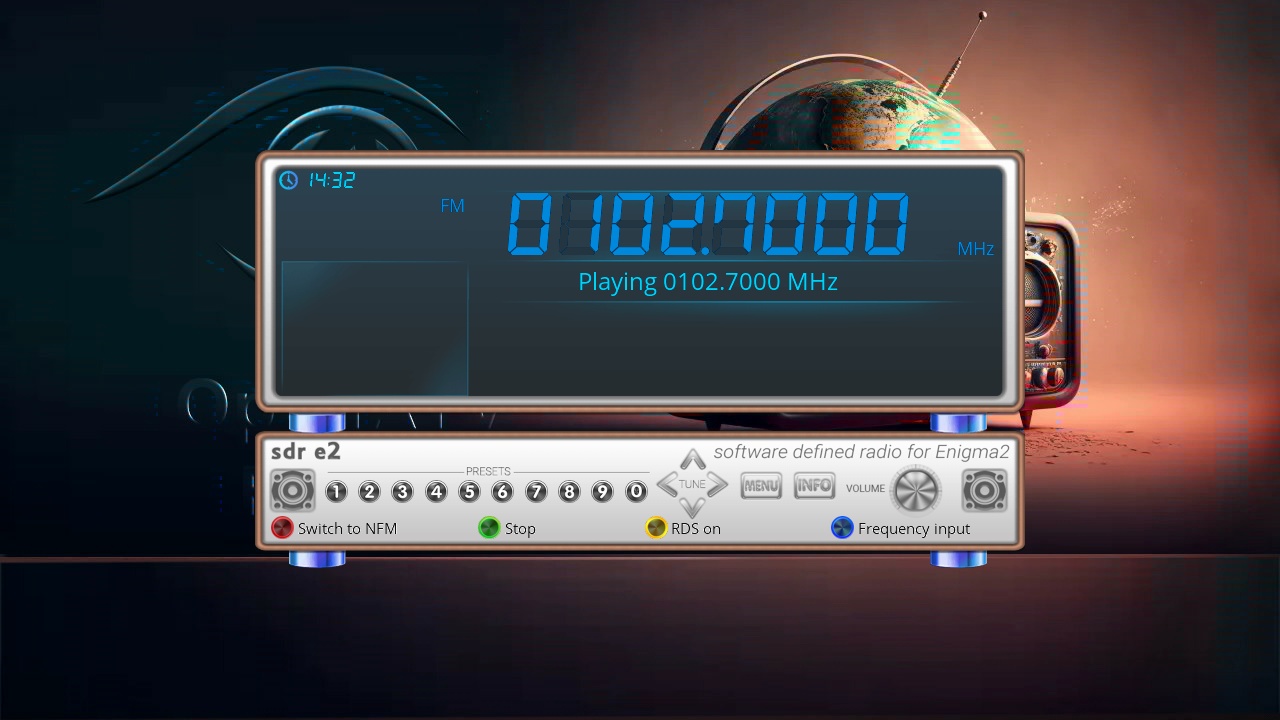This screenshot has width=1280, height=720.
Task: Open the MENU button
Action: (x=761, y=486)
